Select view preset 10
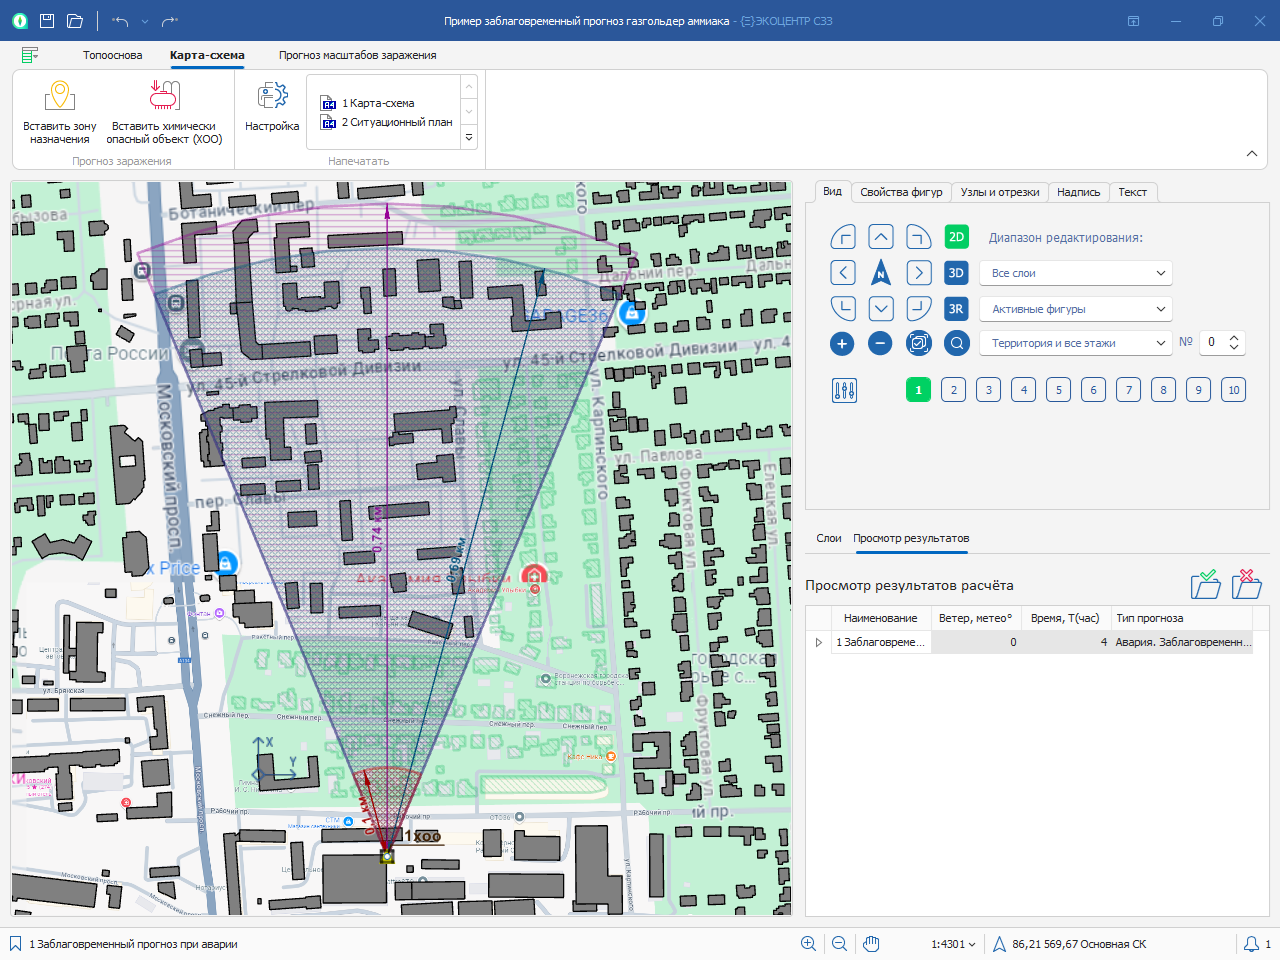Viewport: 1280px width, 960px height. coord(1233,390)
